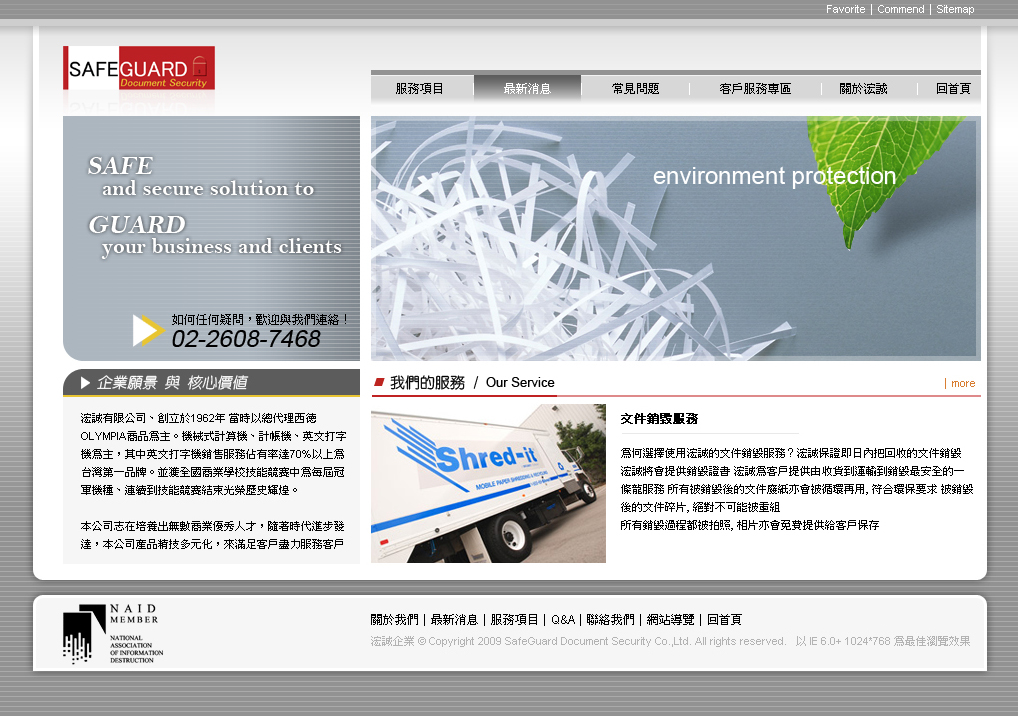Screen dimensions: 1018x716
Task: Click the triangle icon beside 企業願景
Action: [x=84, y=383]
